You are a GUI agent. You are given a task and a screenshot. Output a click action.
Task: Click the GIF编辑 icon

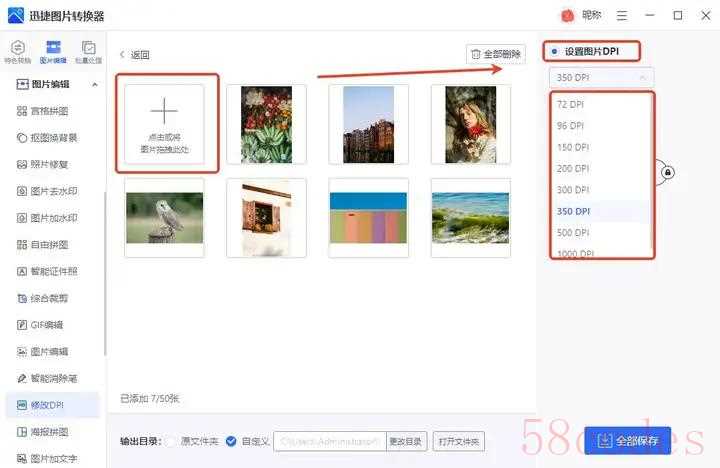point(22,325)
